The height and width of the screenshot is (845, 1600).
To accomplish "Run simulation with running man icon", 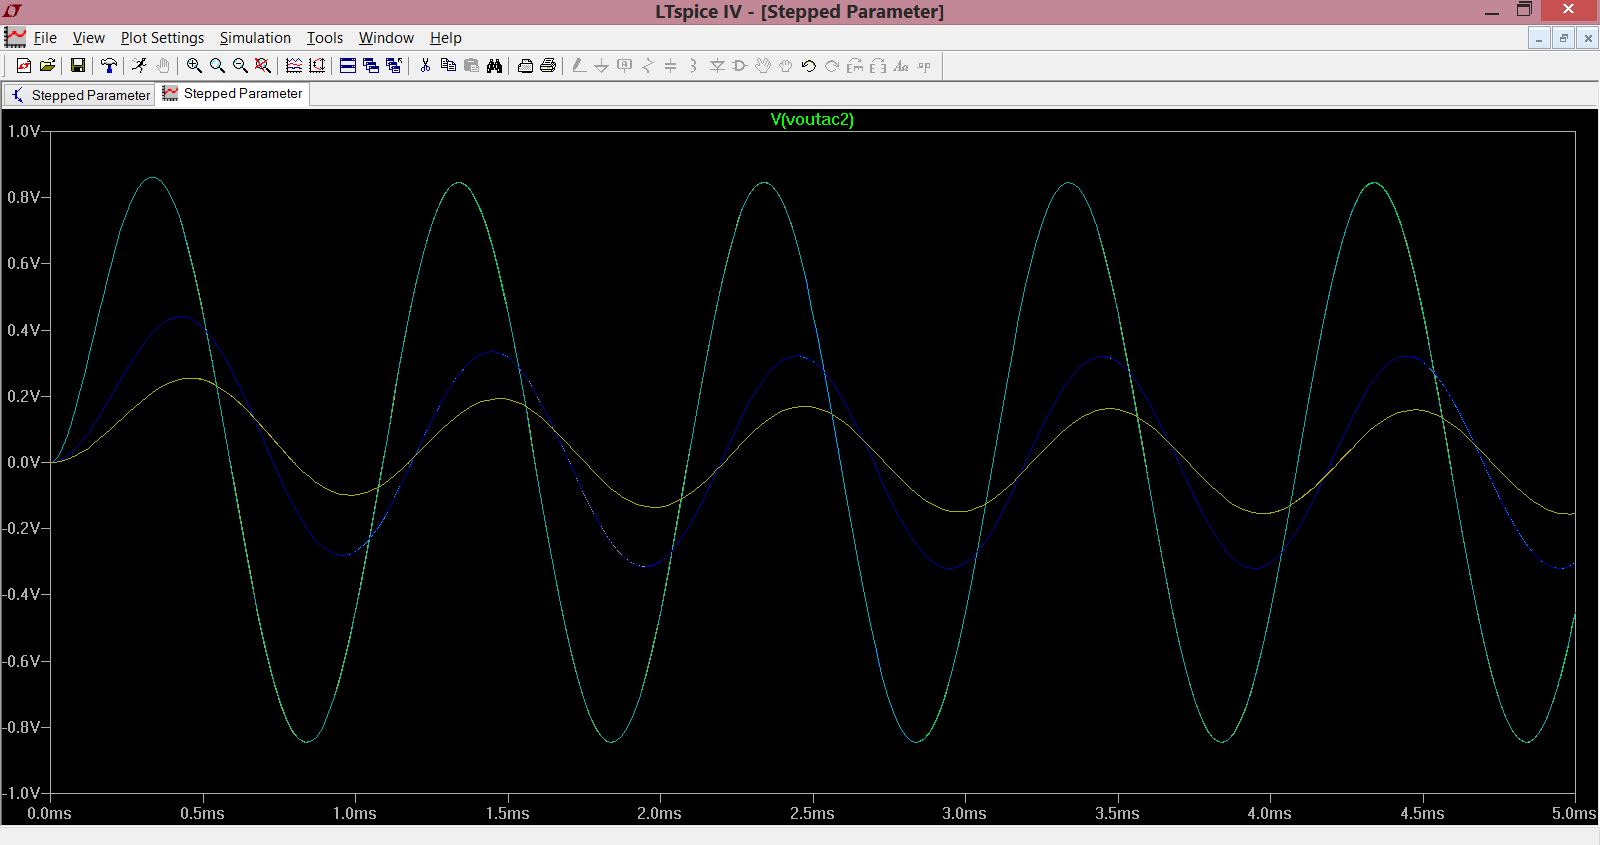I will pyautogui.click(x=139, y=66).
